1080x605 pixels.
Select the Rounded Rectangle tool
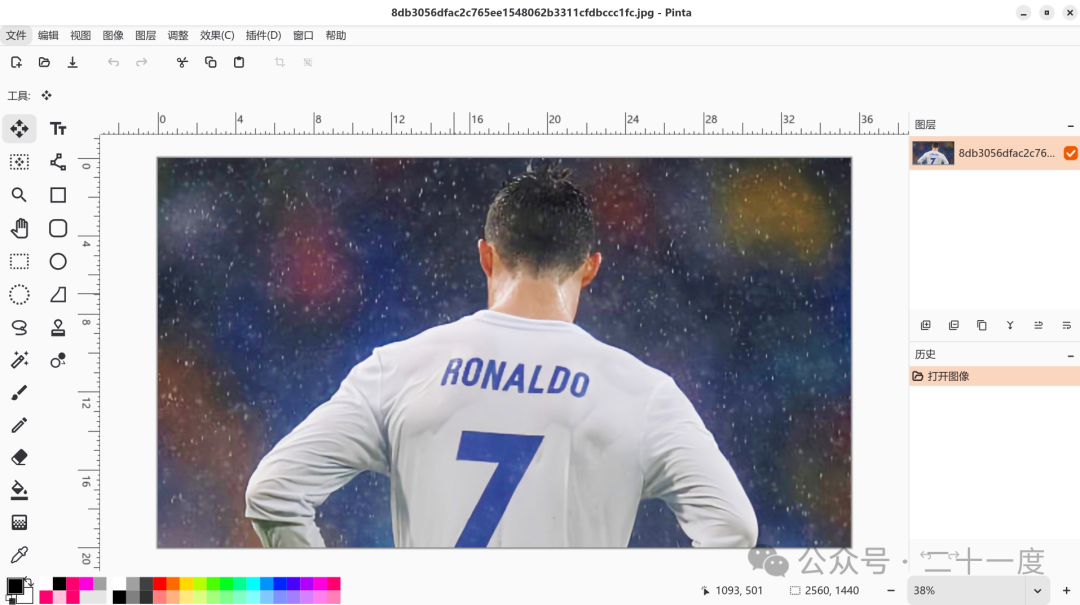(x=58, y=228)
